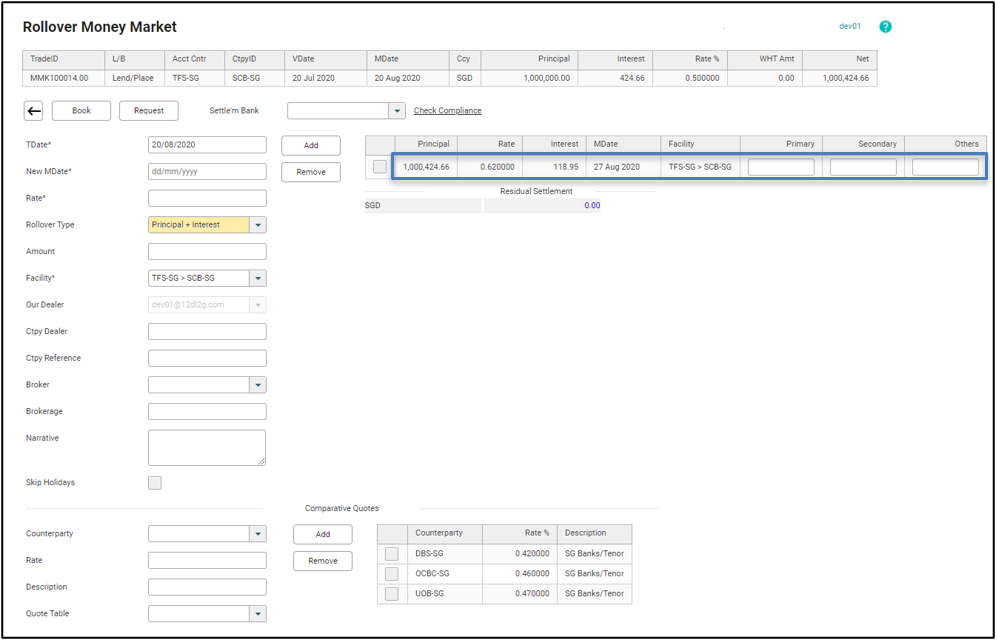Click Remove under Comparative Quotes

[x=322, y=561]
